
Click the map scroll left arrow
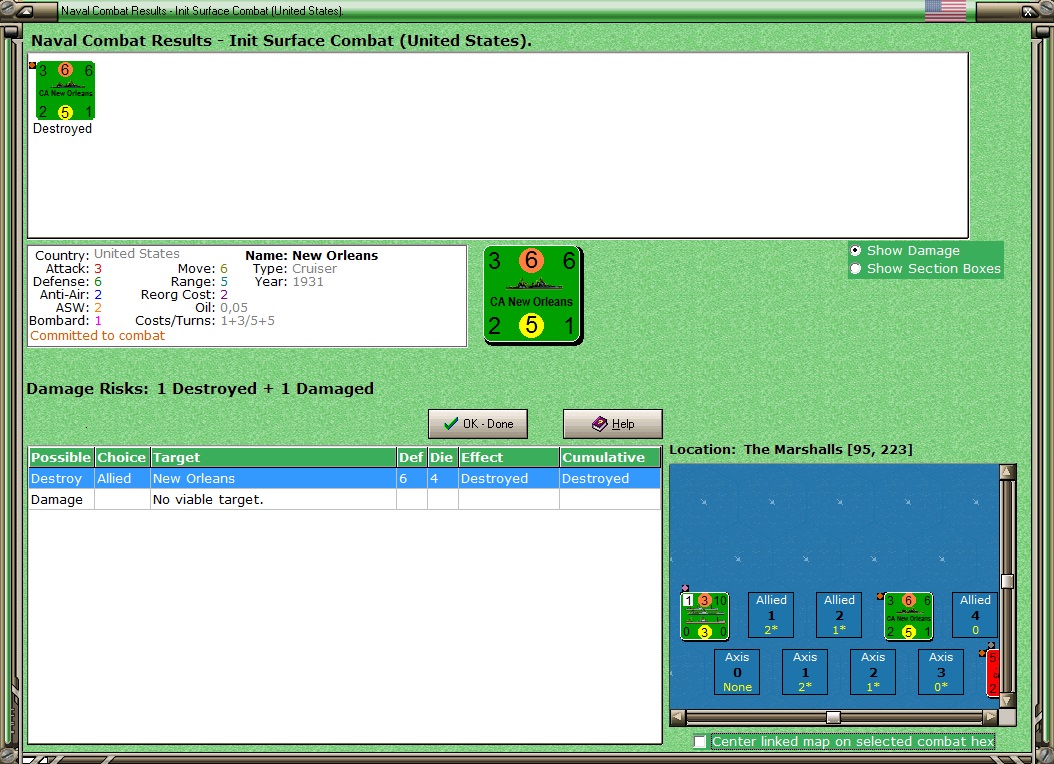[678, 717]
